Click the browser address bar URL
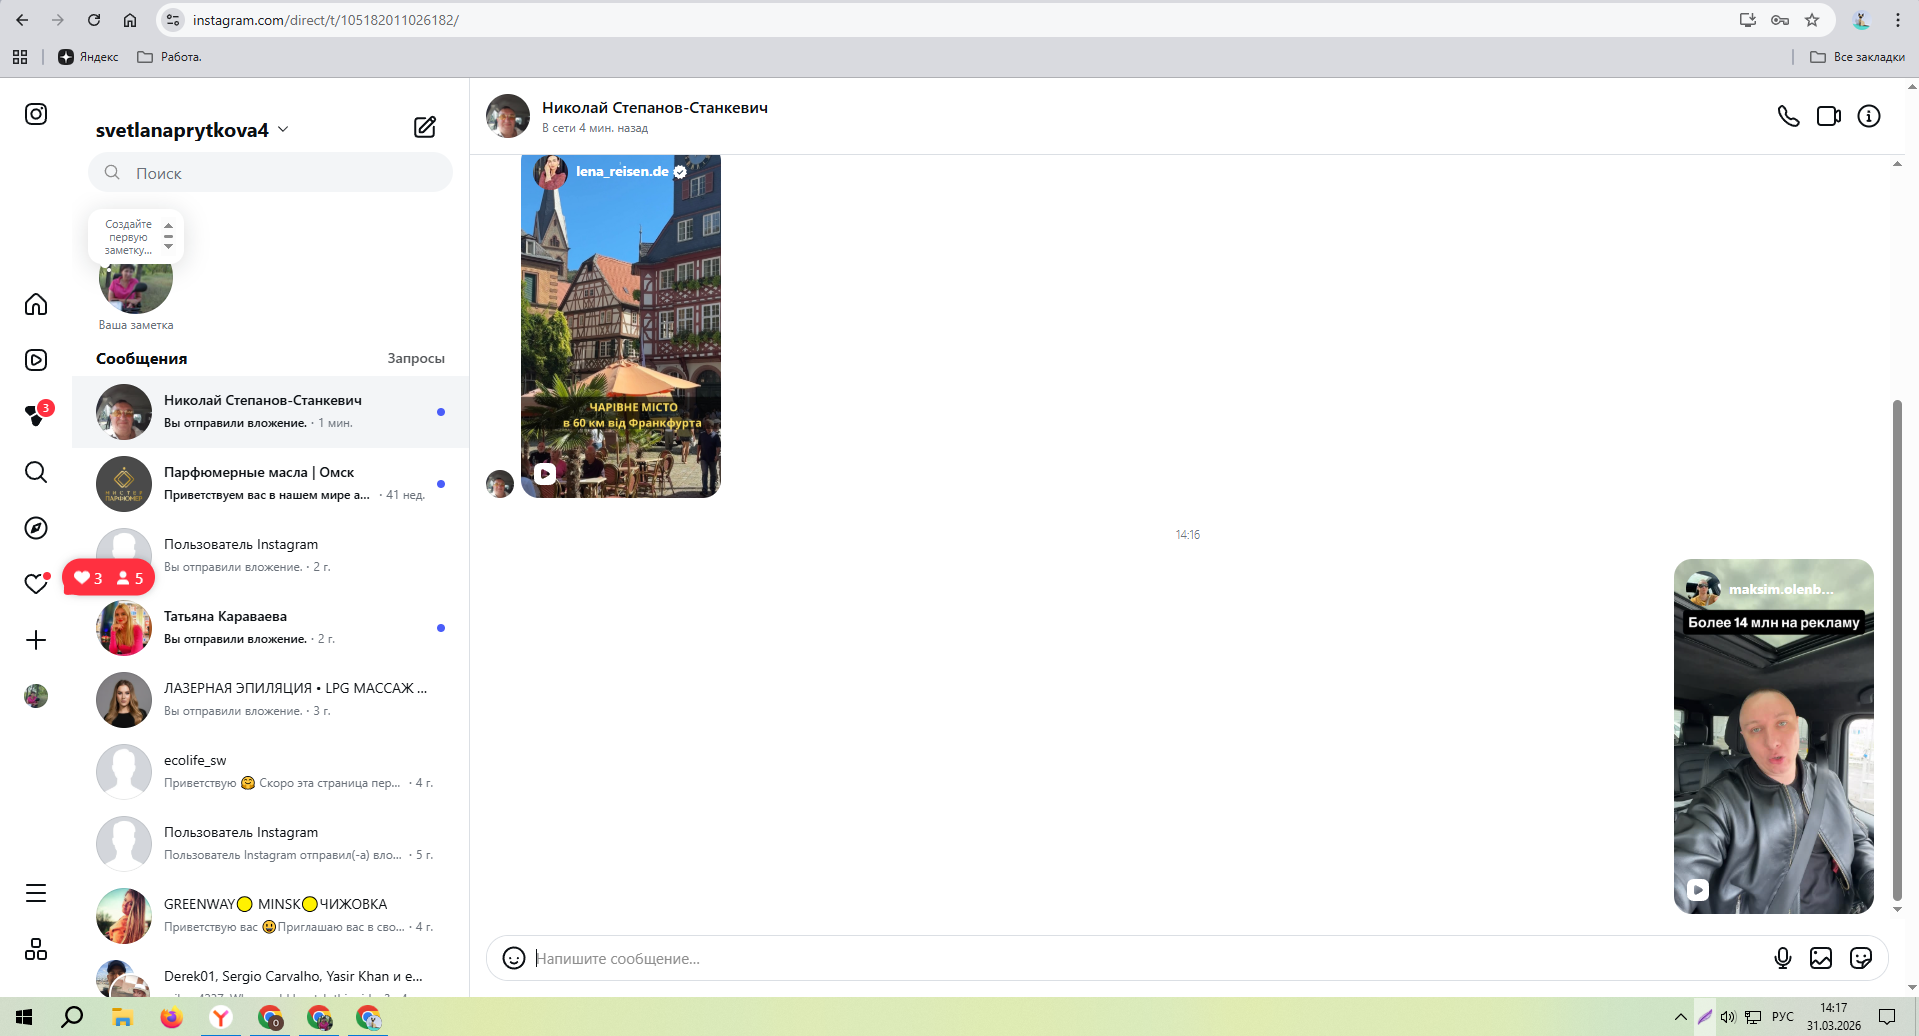 (326, 20)
